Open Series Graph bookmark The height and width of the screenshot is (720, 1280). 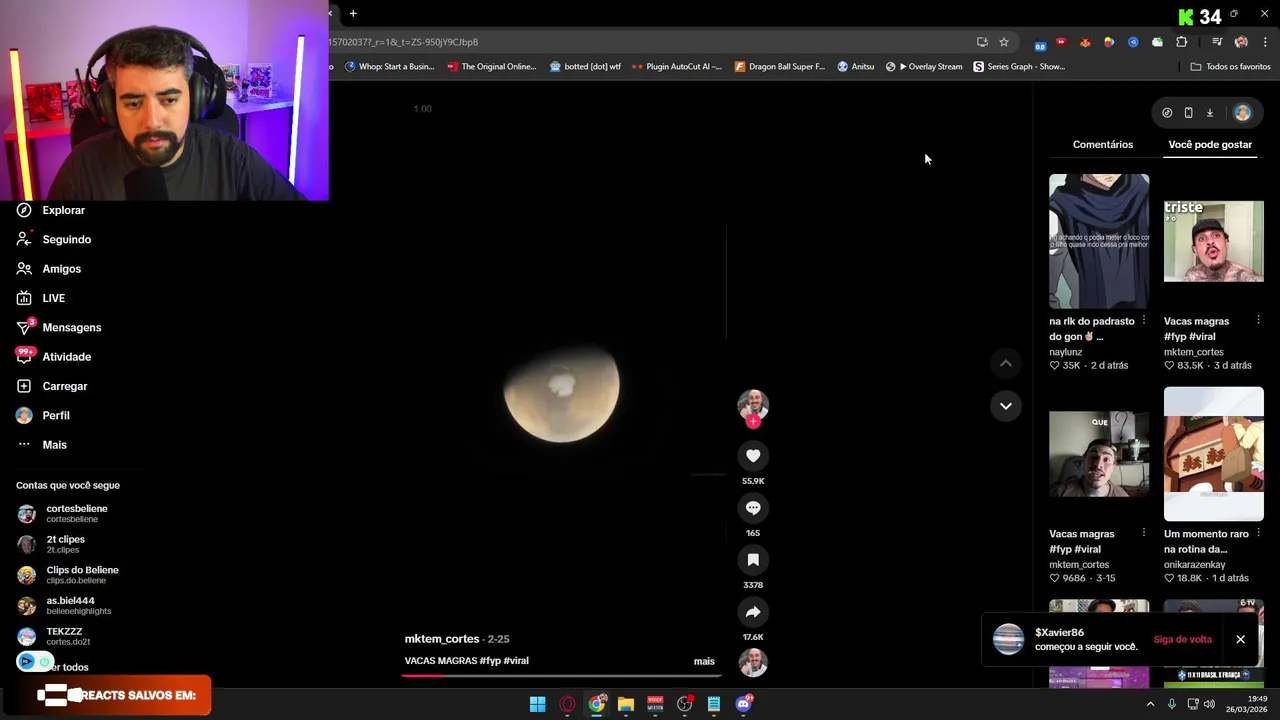[1019, 67]
